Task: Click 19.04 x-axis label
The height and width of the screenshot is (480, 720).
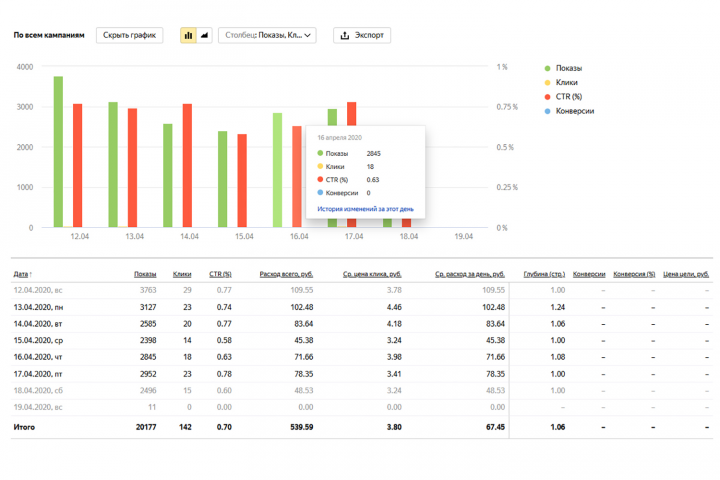Action: pos(463,236)
